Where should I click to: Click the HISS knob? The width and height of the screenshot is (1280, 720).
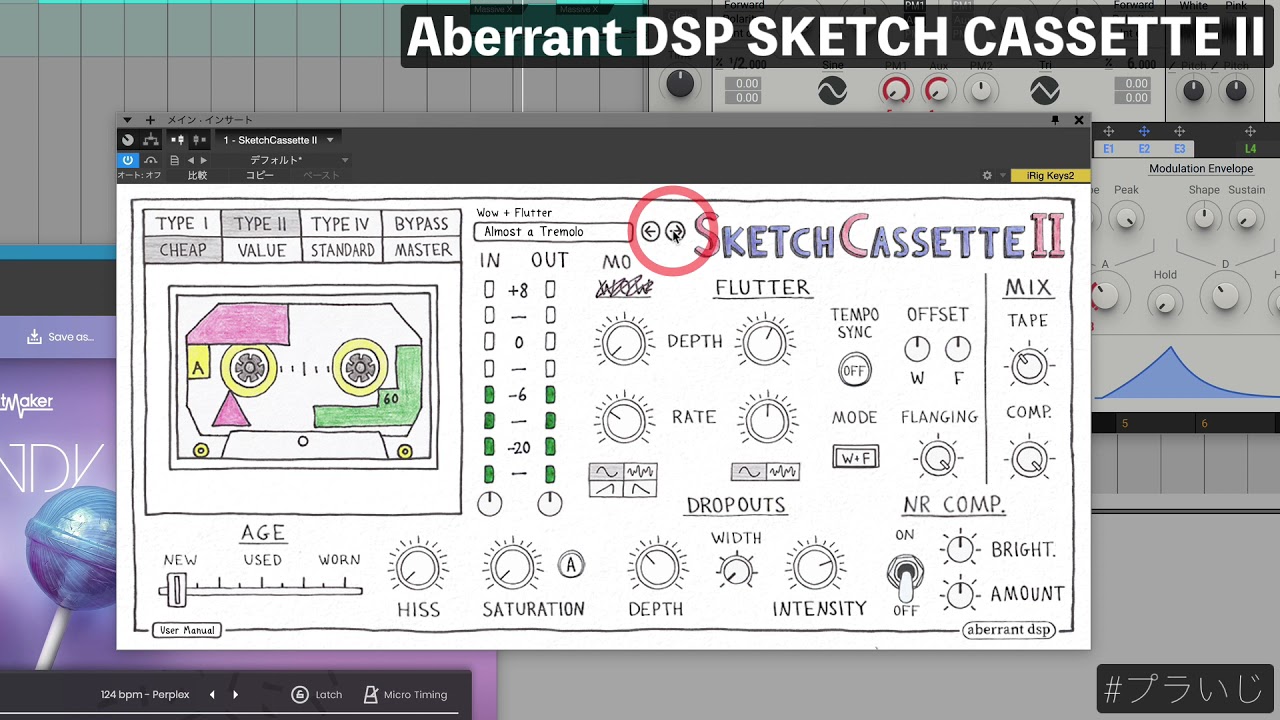417,568
